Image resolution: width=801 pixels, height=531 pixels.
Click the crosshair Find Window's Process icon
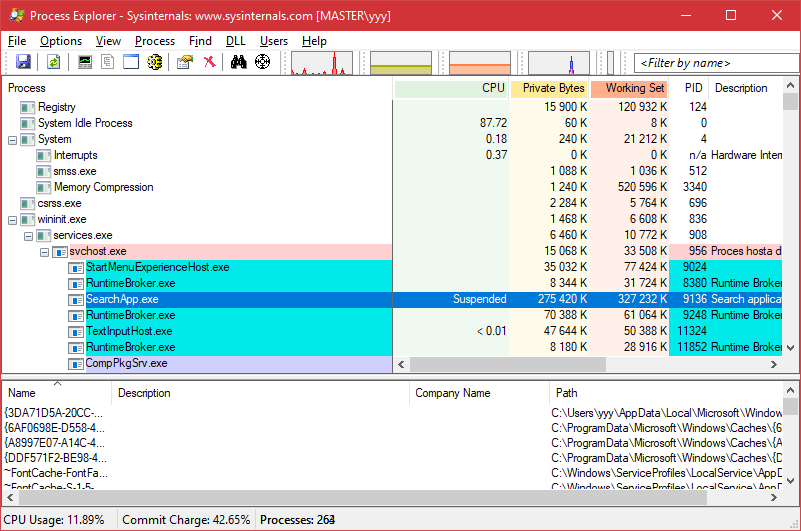[x=263, y=62]
